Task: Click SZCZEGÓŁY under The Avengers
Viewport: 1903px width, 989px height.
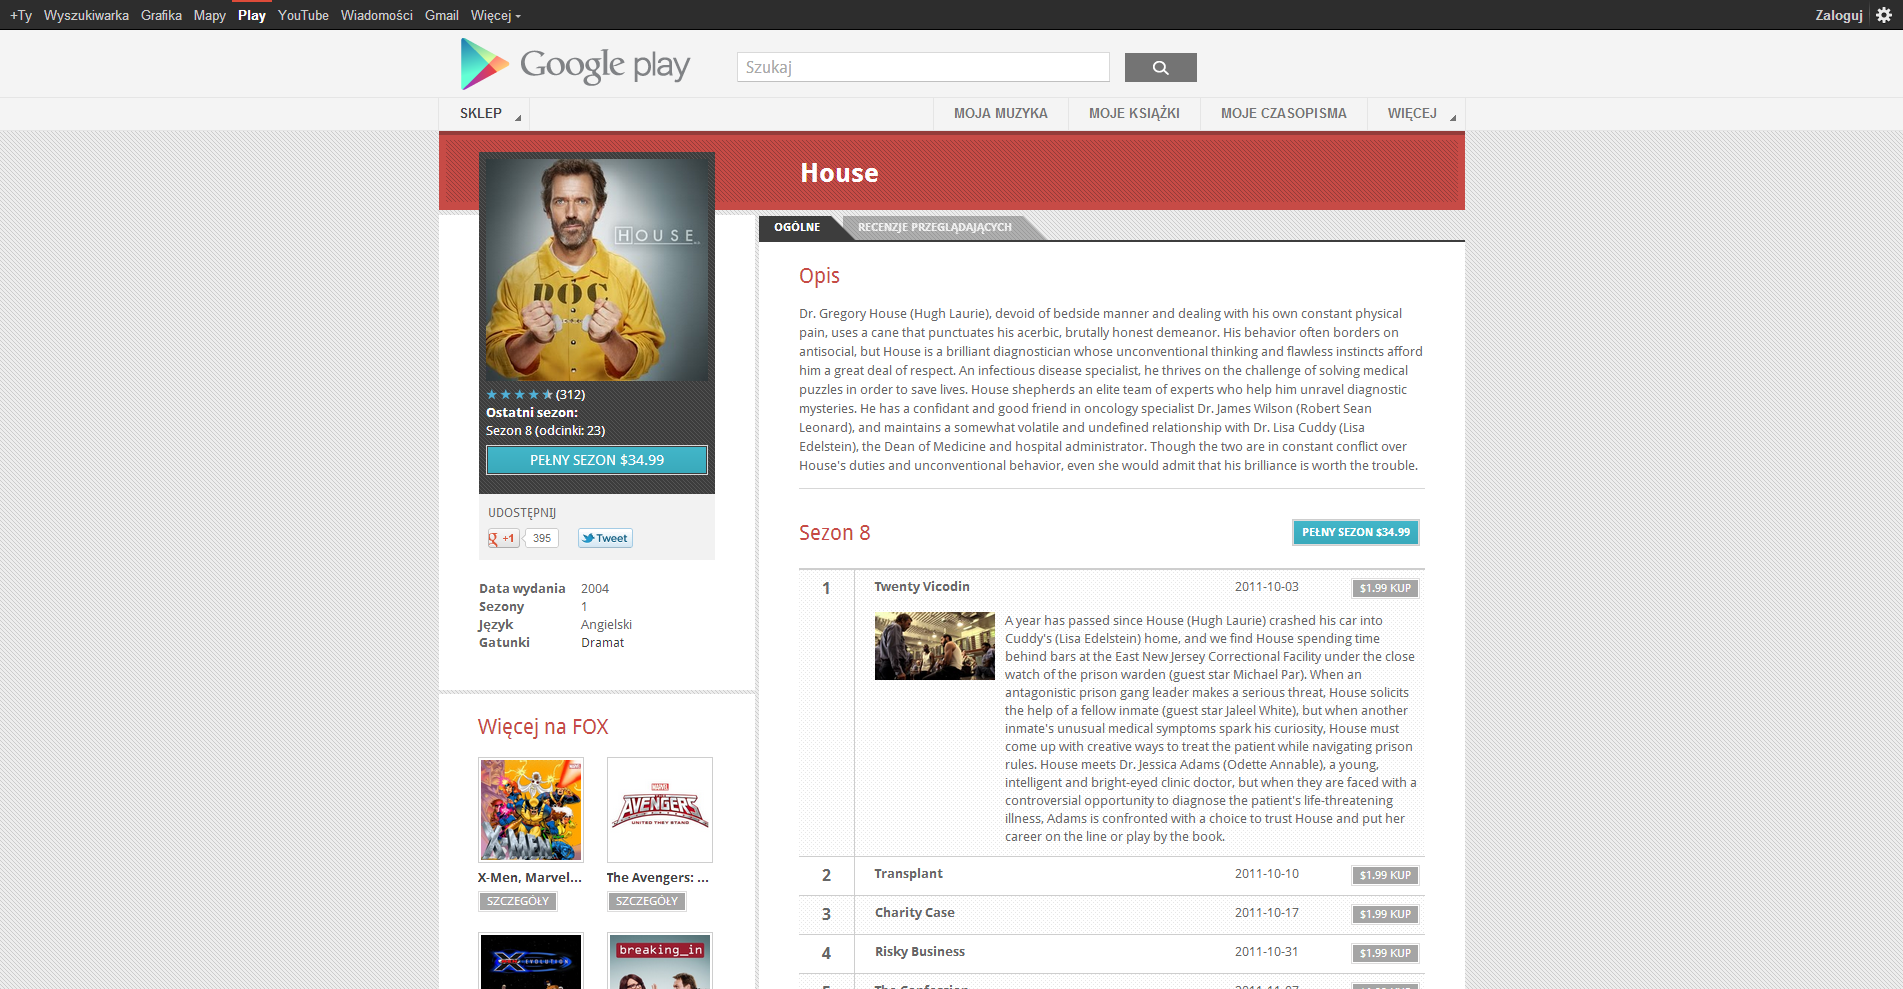Action: (x=647, y=901)
